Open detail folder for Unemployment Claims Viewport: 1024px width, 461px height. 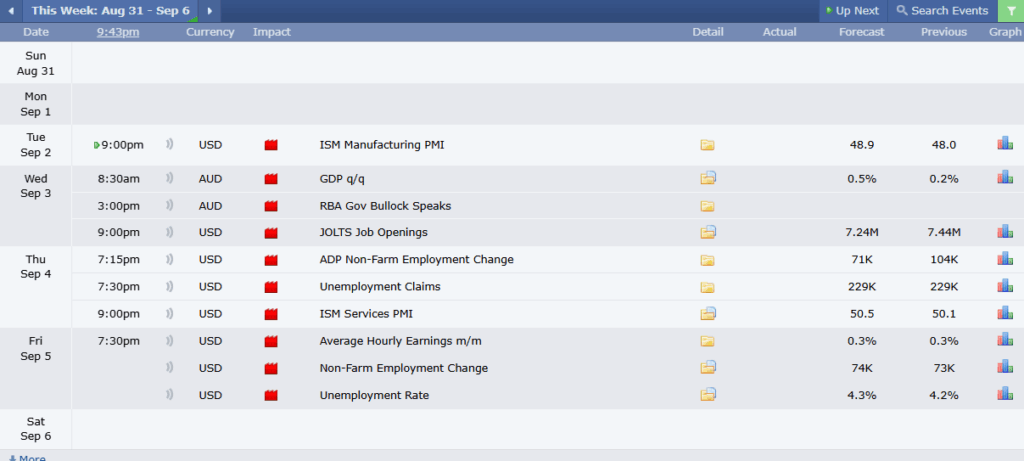[x=707, y=287]
